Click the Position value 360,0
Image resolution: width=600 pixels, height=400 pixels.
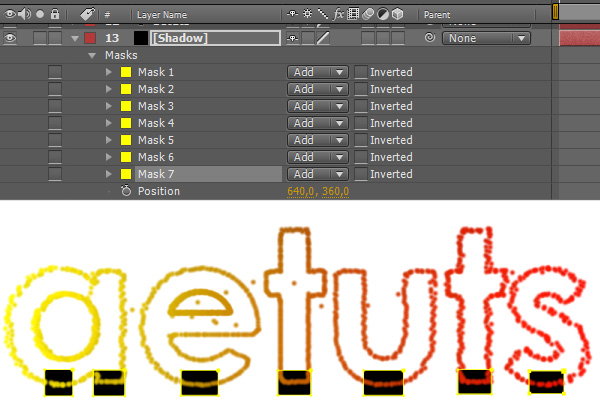pos(335,191)
